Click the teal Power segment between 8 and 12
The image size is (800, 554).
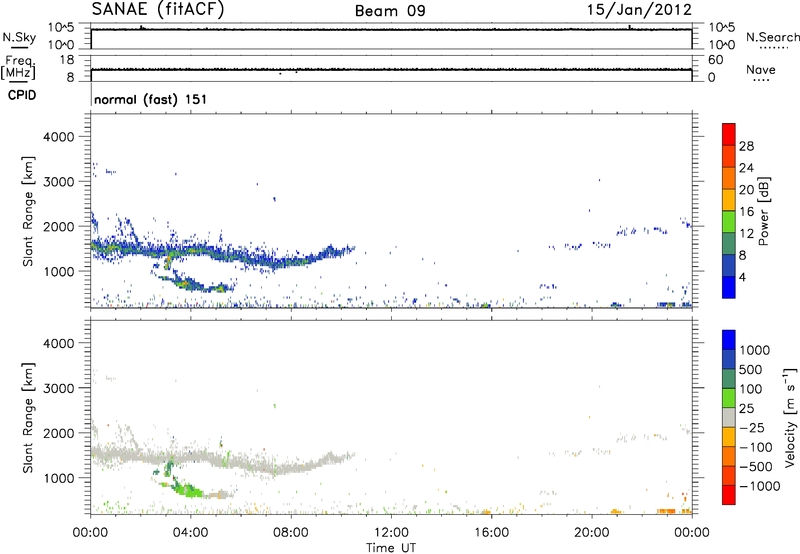[729, 244]
